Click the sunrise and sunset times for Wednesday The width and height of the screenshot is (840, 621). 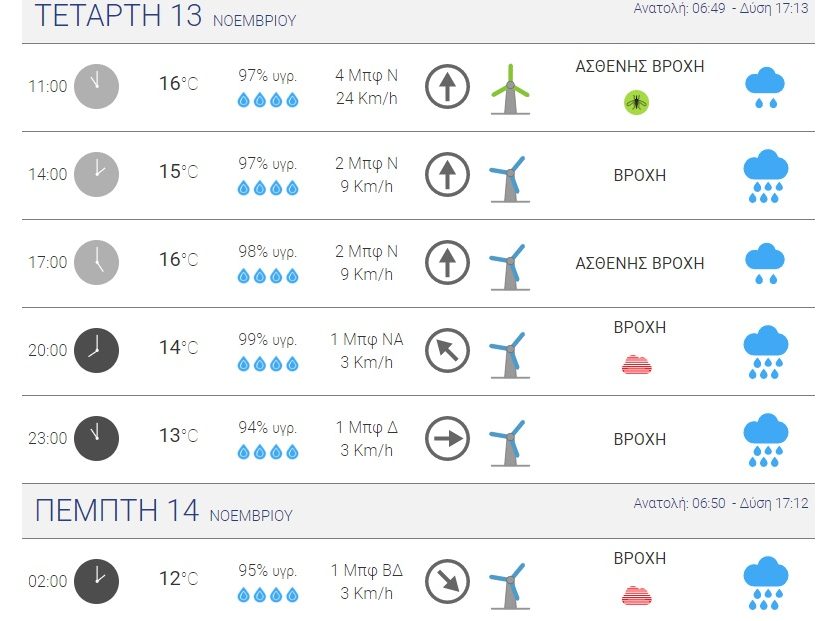pyautogui.click(x=720, y=9)
